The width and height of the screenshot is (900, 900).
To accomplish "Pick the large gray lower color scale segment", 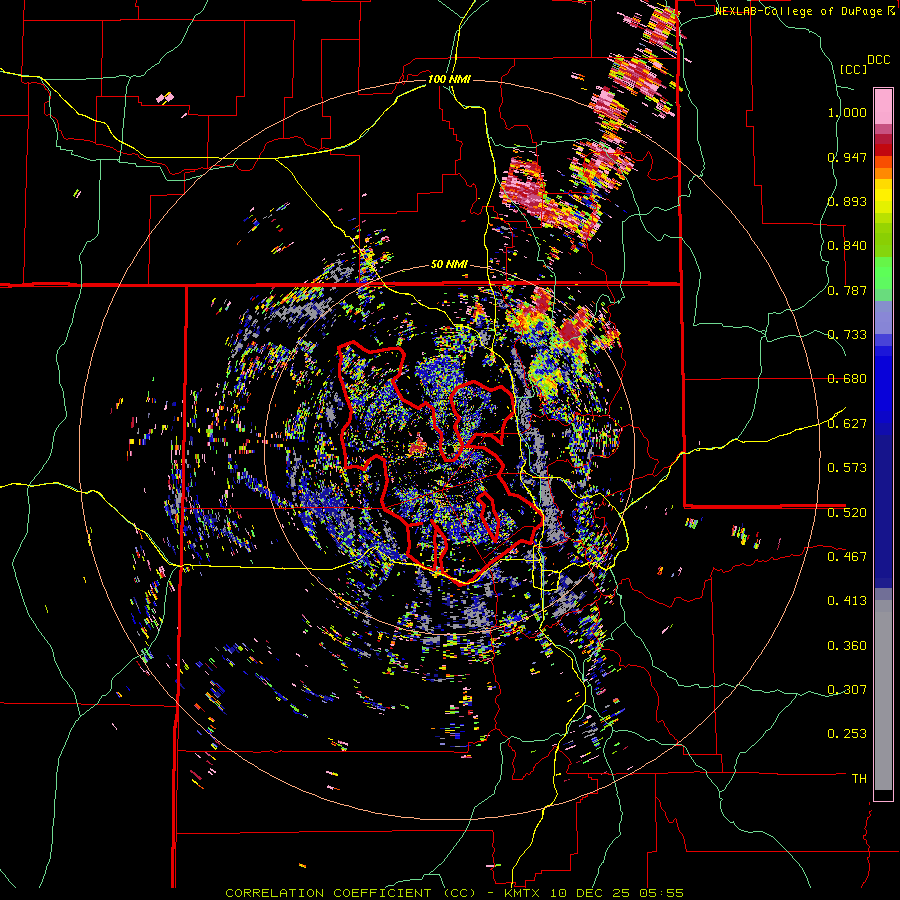I will 883,695.
